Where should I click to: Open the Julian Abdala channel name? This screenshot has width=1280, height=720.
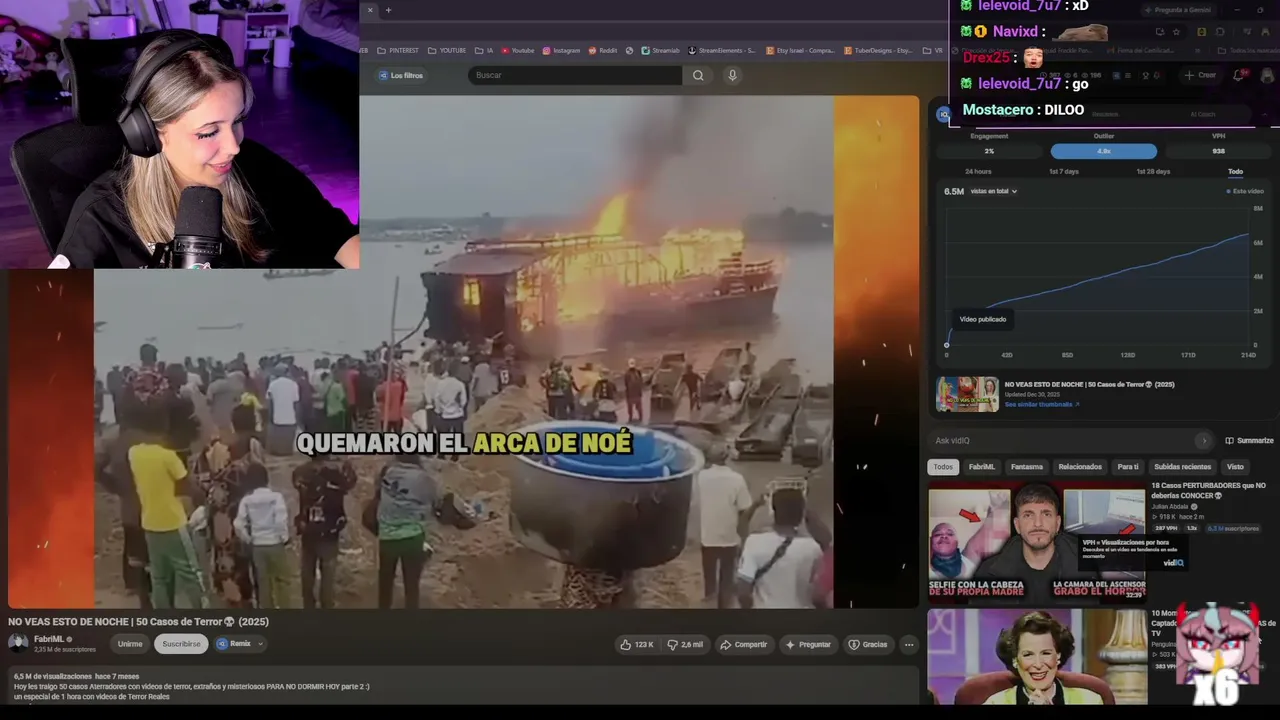1172,506
